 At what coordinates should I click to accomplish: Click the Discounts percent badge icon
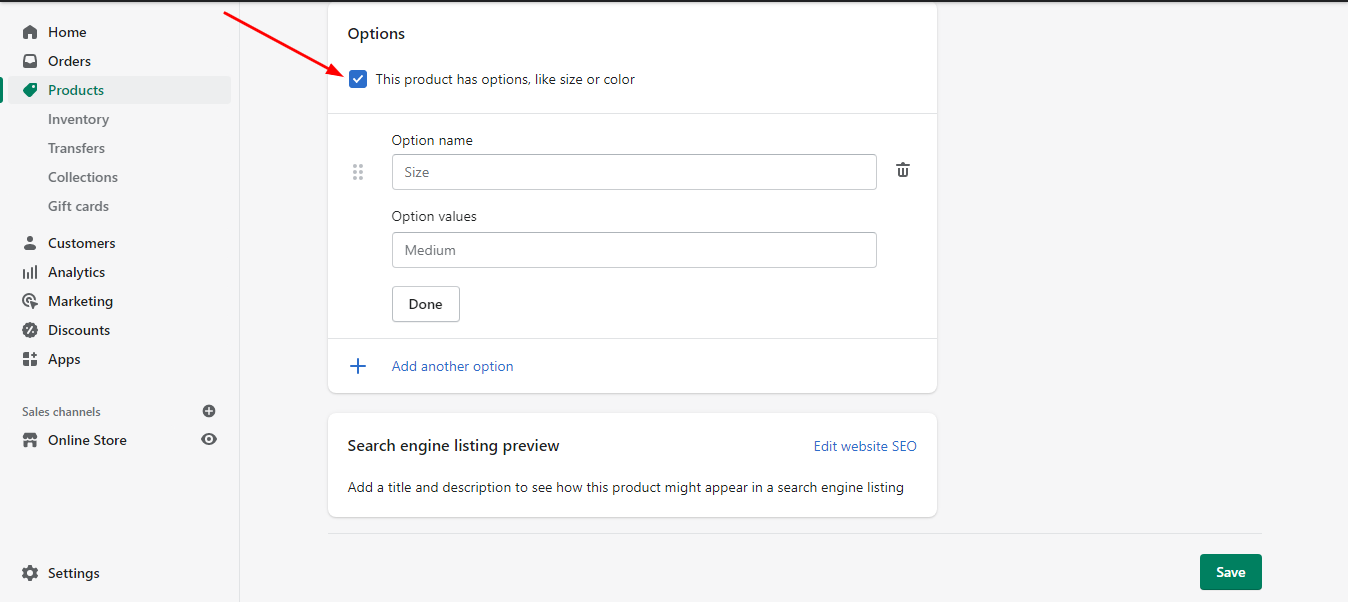(30, 330)
